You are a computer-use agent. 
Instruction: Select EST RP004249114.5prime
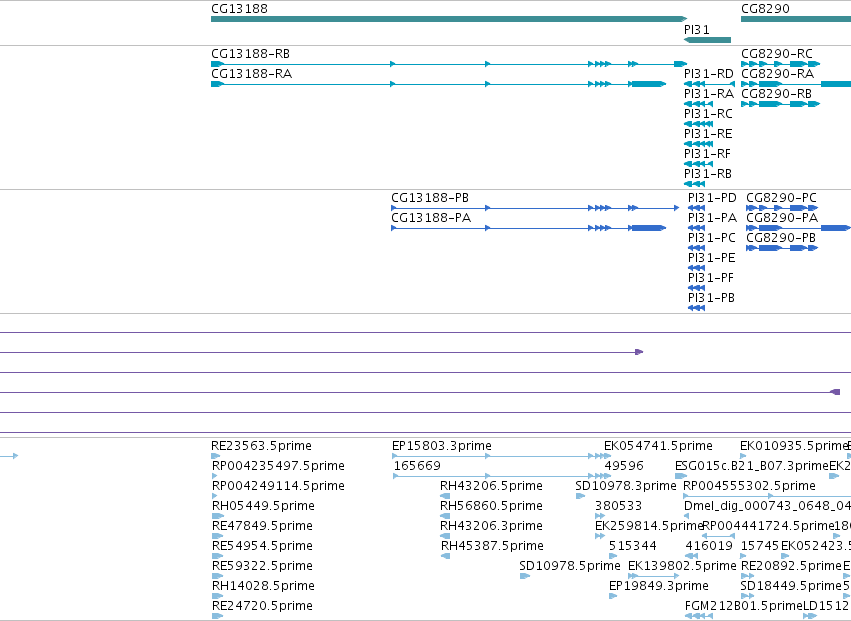[x=278, y=486]
